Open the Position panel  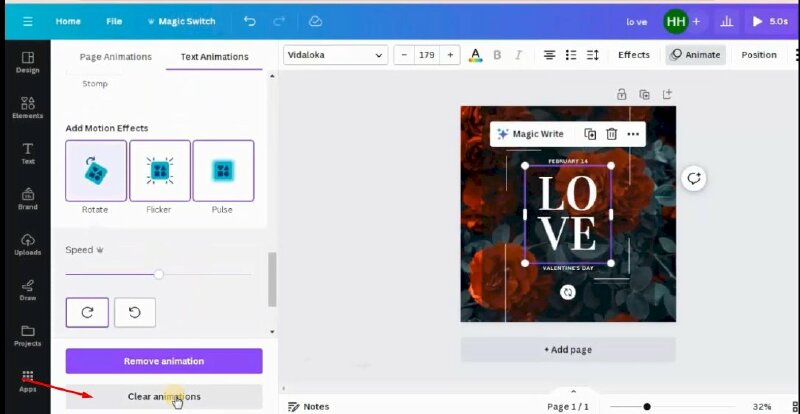click(759, 55)
